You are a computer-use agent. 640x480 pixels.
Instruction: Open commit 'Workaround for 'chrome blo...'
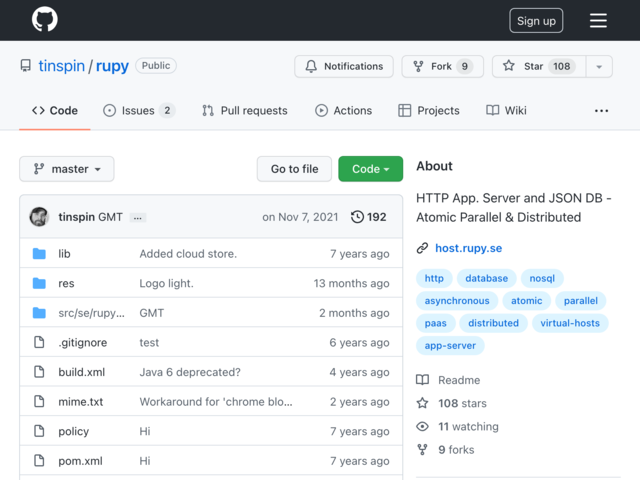point(216,402)
